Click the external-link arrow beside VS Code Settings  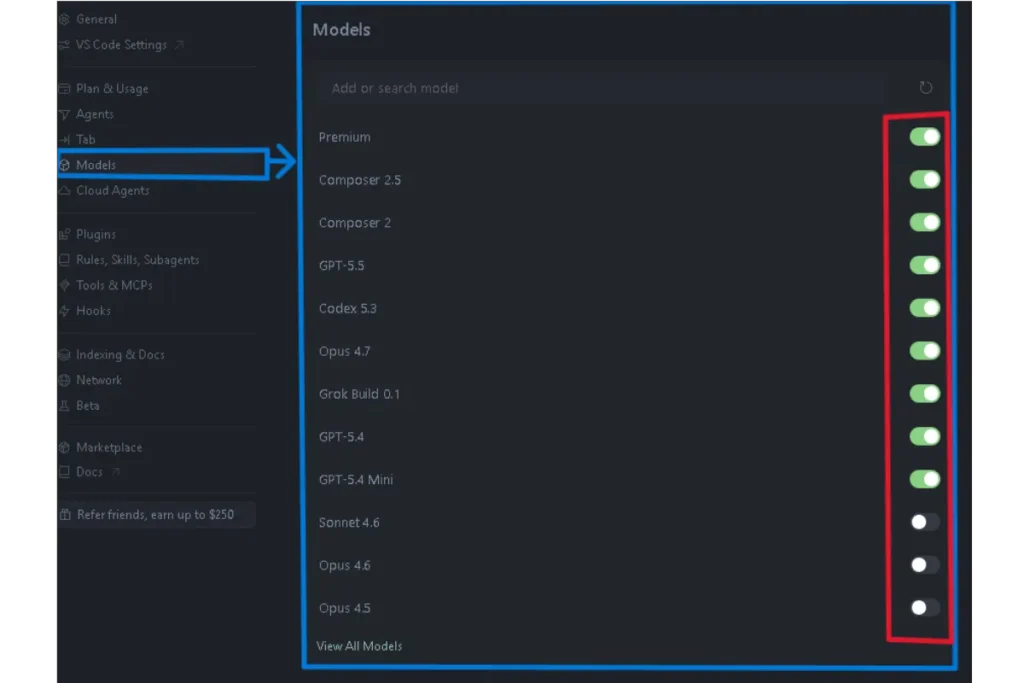point(180,45)
